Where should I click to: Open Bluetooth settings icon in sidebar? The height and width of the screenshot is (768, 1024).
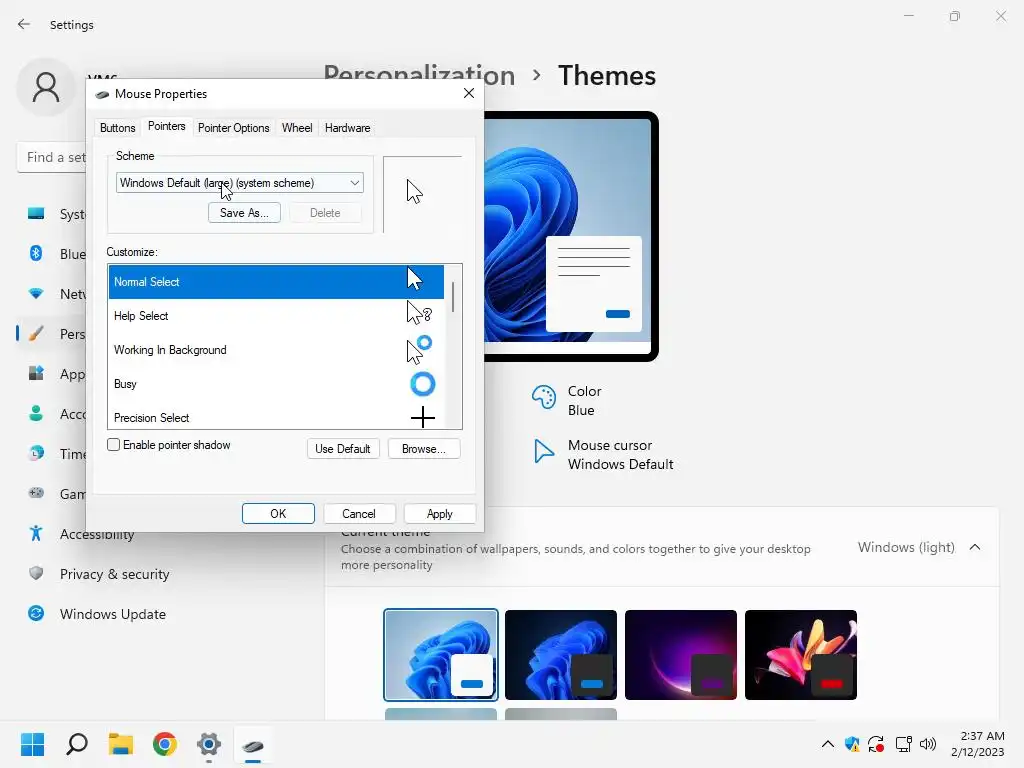[36, 253]
